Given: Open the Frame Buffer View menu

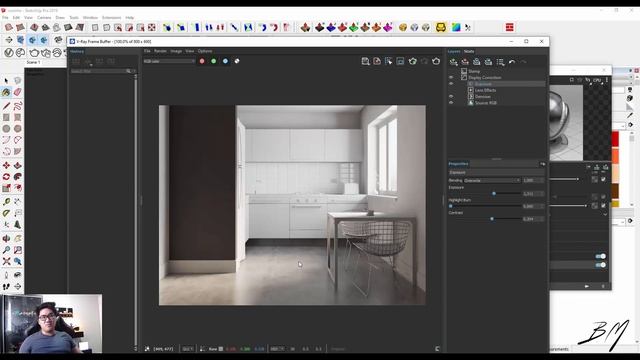Looking at the screenshot, I should 190,51.
